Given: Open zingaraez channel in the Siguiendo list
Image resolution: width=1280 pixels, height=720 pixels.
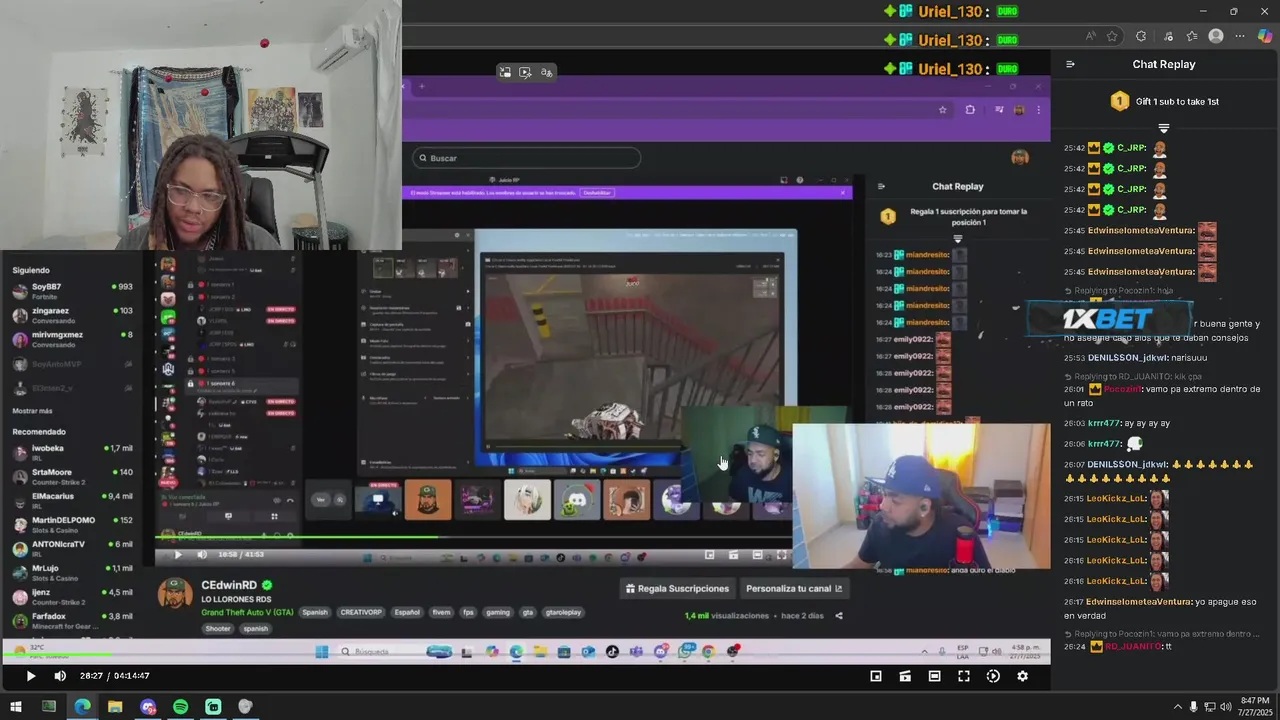Looking at the screenshot, I should tap(72, 315).
